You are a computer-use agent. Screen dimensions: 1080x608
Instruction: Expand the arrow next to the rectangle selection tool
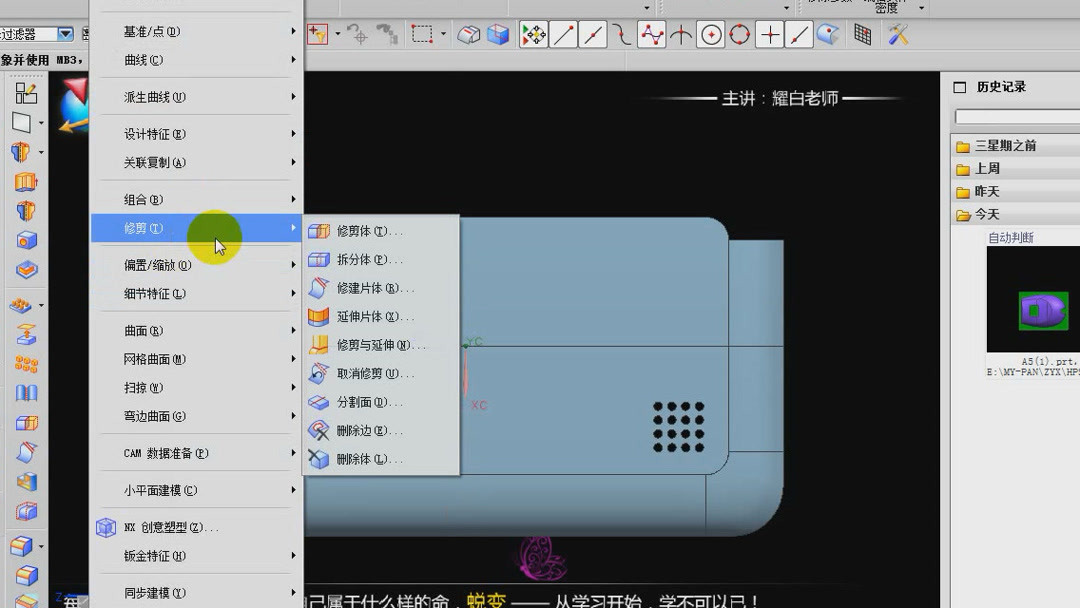pyautogui.click(x=443, y=33)
